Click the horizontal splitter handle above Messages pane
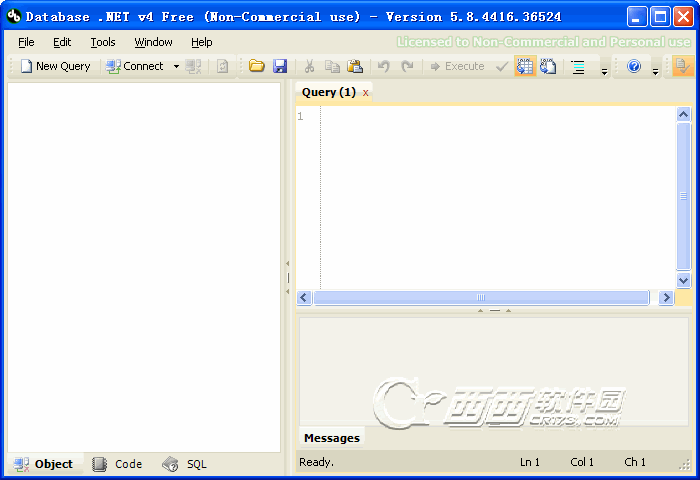Screen dimensions: 700x480 (494, 310)
